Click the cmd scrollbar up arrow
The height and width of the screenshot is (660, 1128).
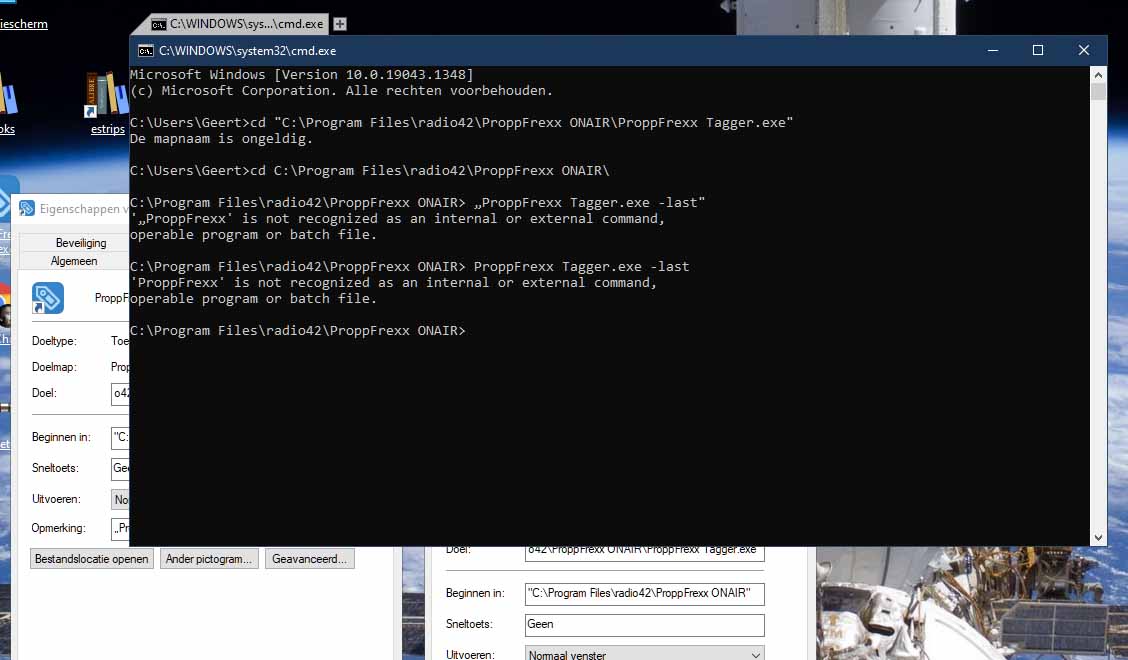pos(1098,75)
